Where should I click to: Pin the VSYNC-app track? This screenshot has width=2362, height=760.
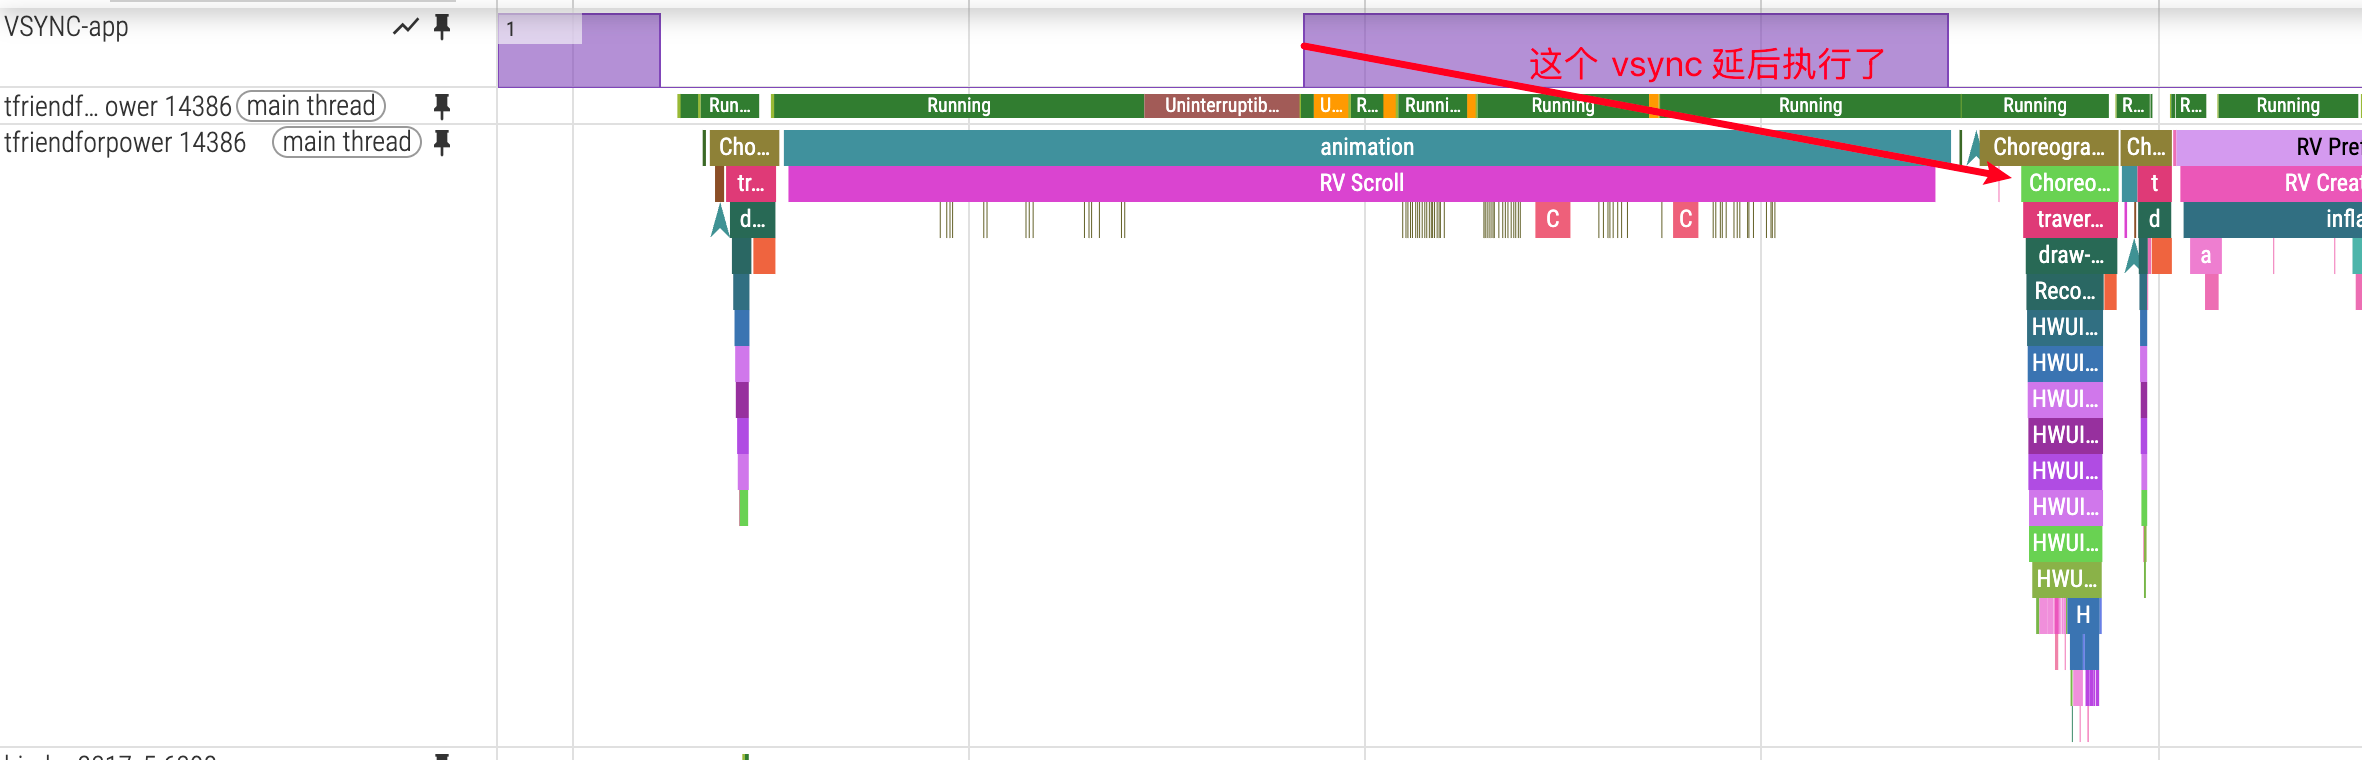tap(442, 27)
